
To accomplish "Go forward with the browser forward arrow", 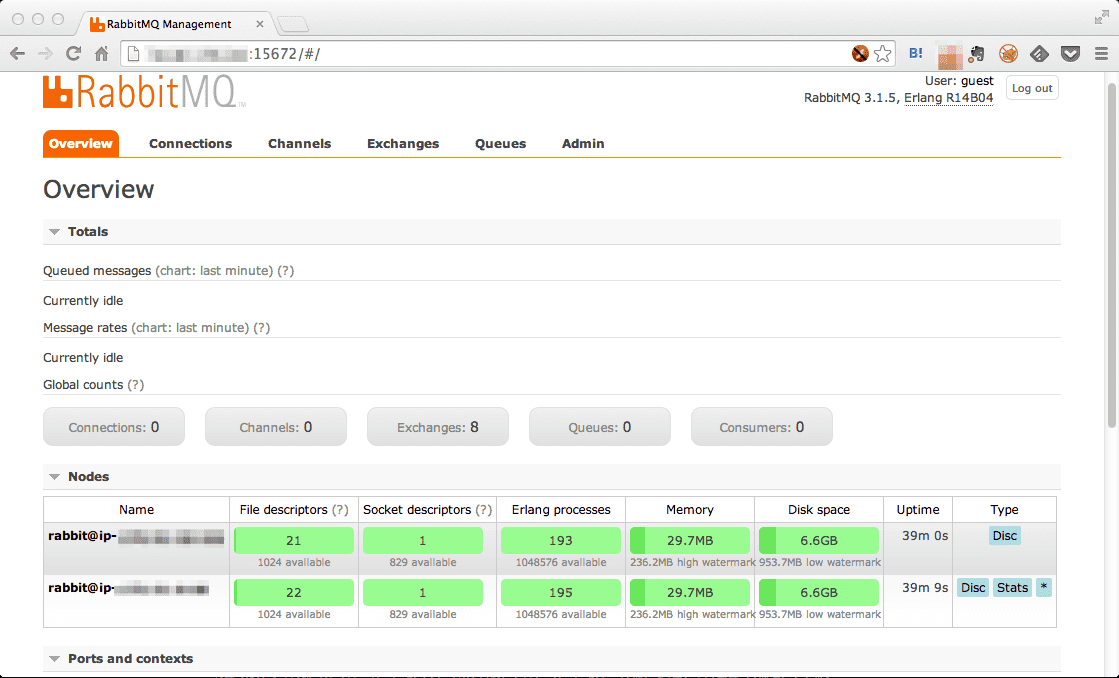I will pyautogui.click(x=45, y=54).
